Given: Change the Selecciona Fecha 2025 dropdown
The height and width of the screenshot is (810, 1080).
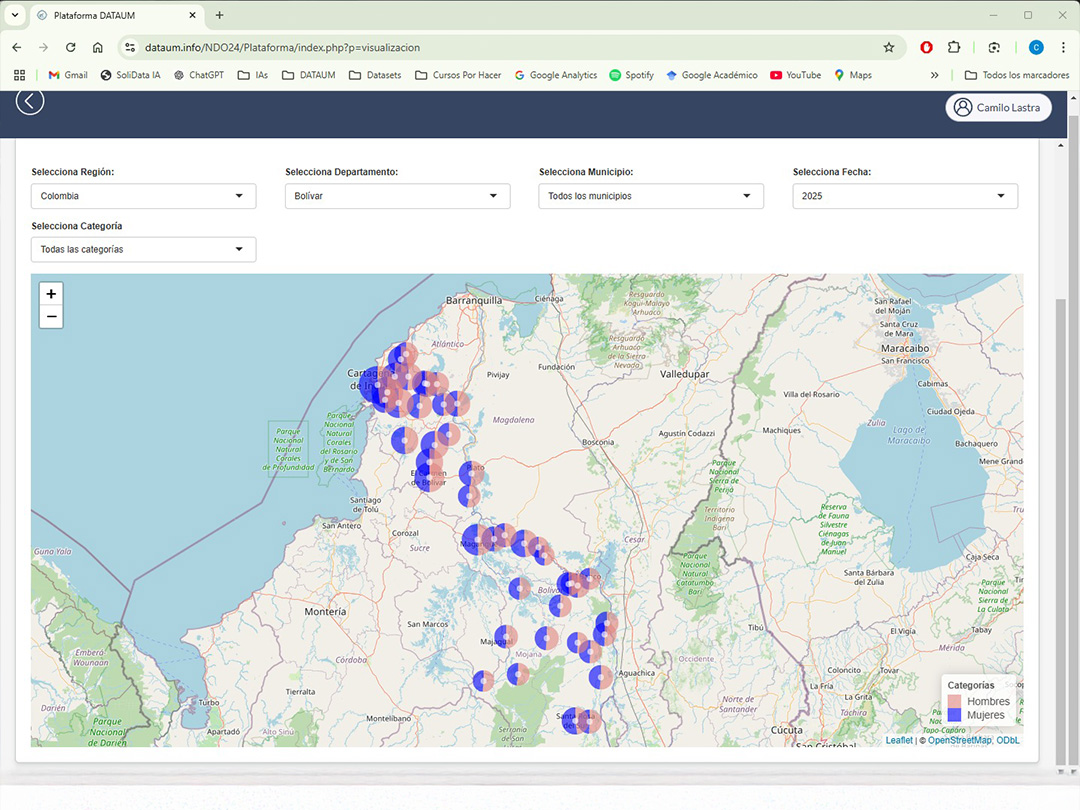Looking at the screenshot, I should tap(905, 196).
